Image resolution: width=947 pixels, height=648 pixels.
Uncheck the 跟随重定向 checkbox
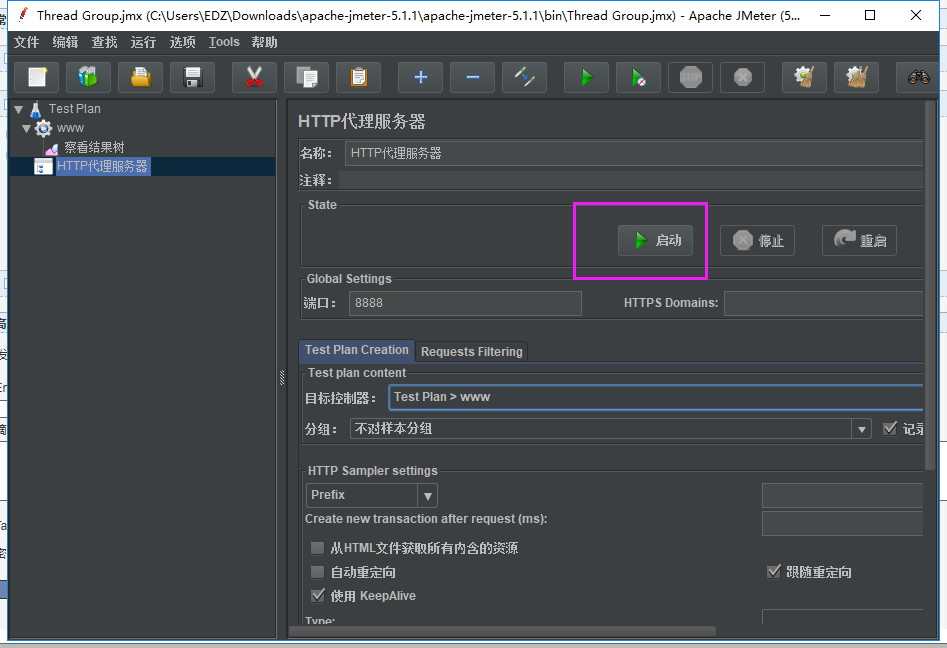click(773, 572)
